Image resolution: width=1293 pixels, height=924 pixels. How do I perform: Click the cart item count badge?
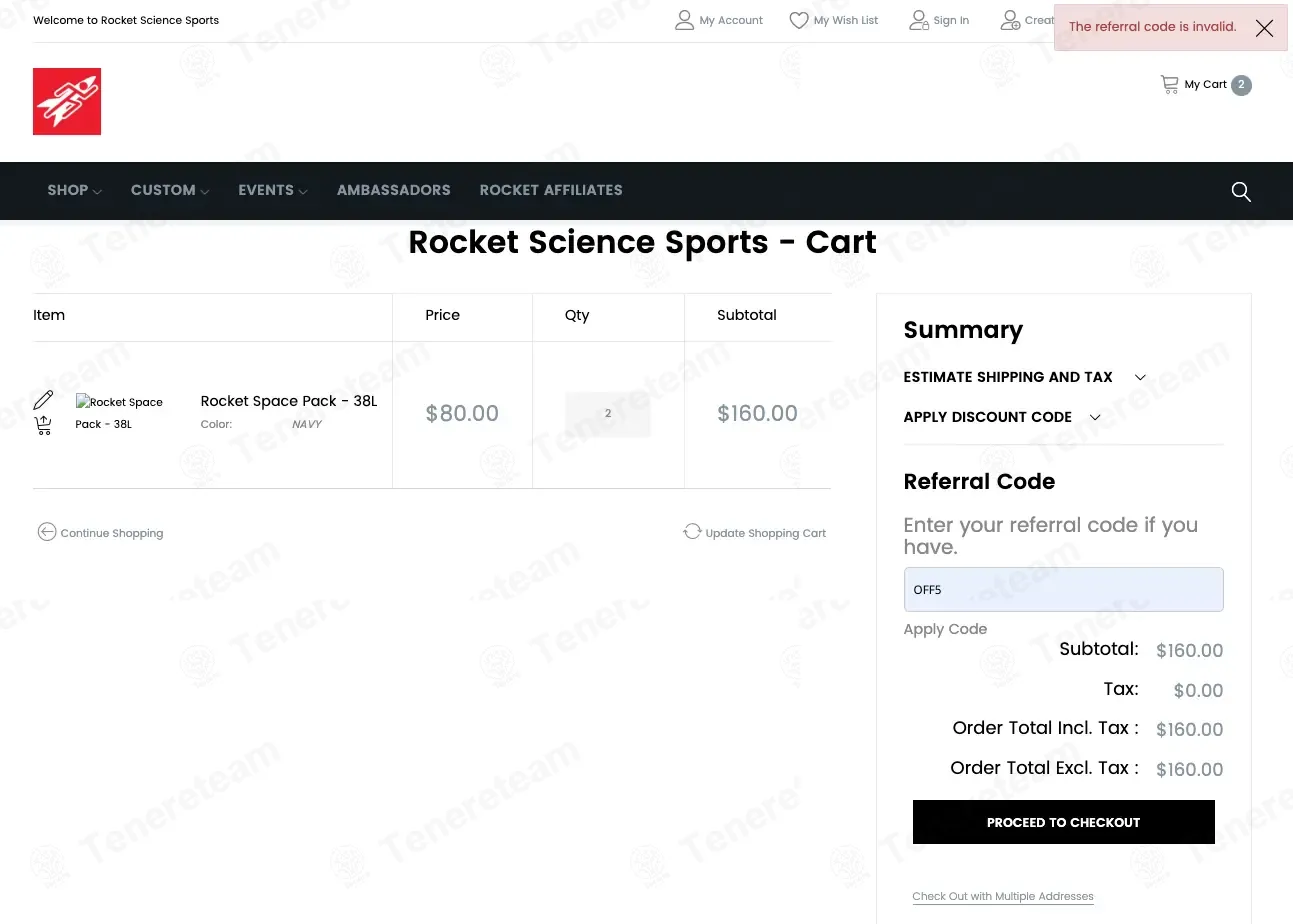pos(1241,85)
